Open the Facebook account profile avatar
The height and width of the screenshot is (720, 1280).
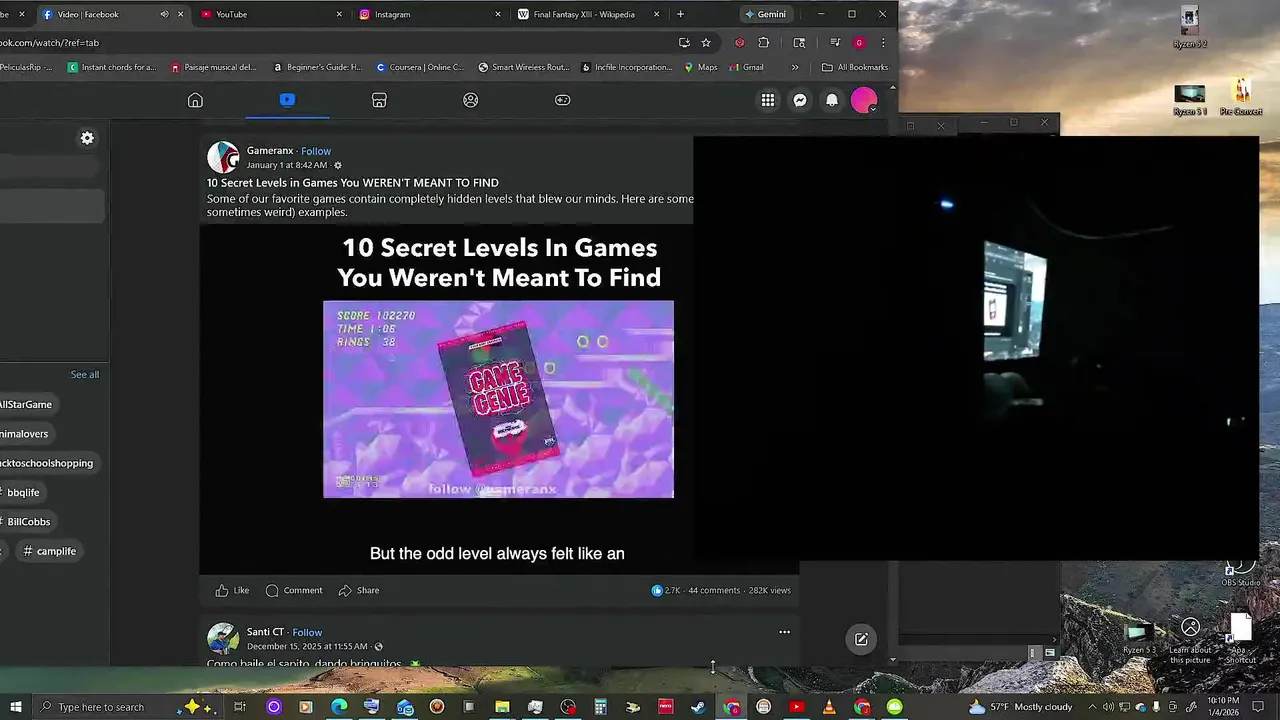click(x=864, y=100)
